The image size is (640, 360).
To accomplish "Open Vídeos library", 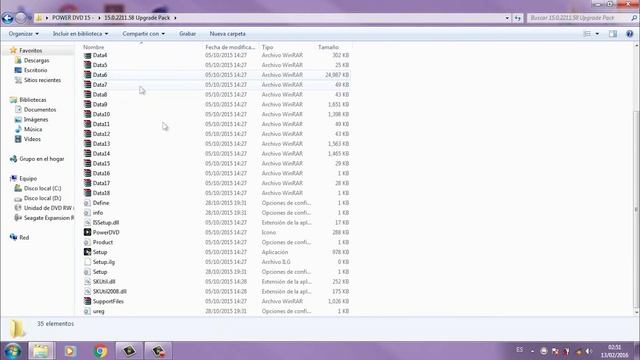I will [x=32, y=139].
